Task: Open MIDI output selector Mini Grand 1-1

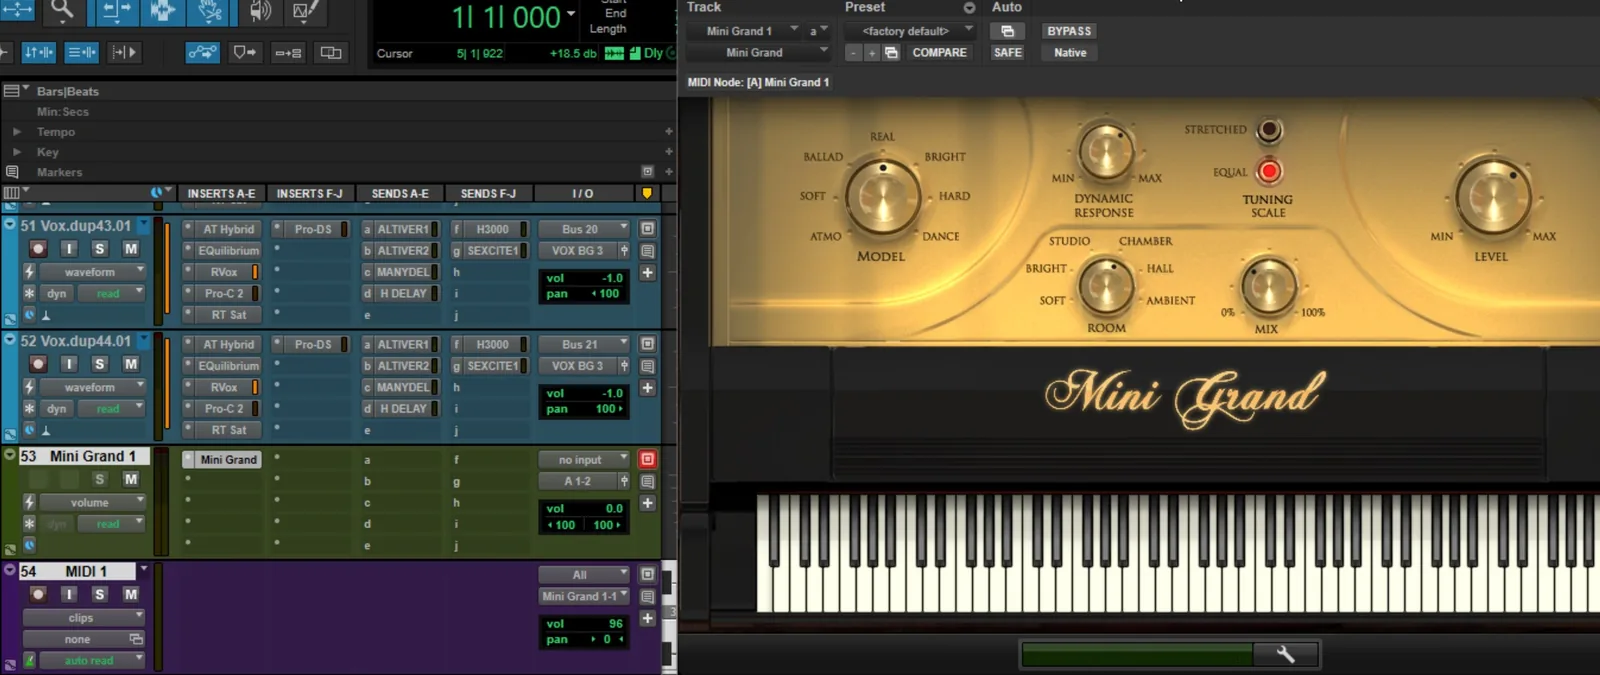Action: pyautogui.click(x=584, y=596)
